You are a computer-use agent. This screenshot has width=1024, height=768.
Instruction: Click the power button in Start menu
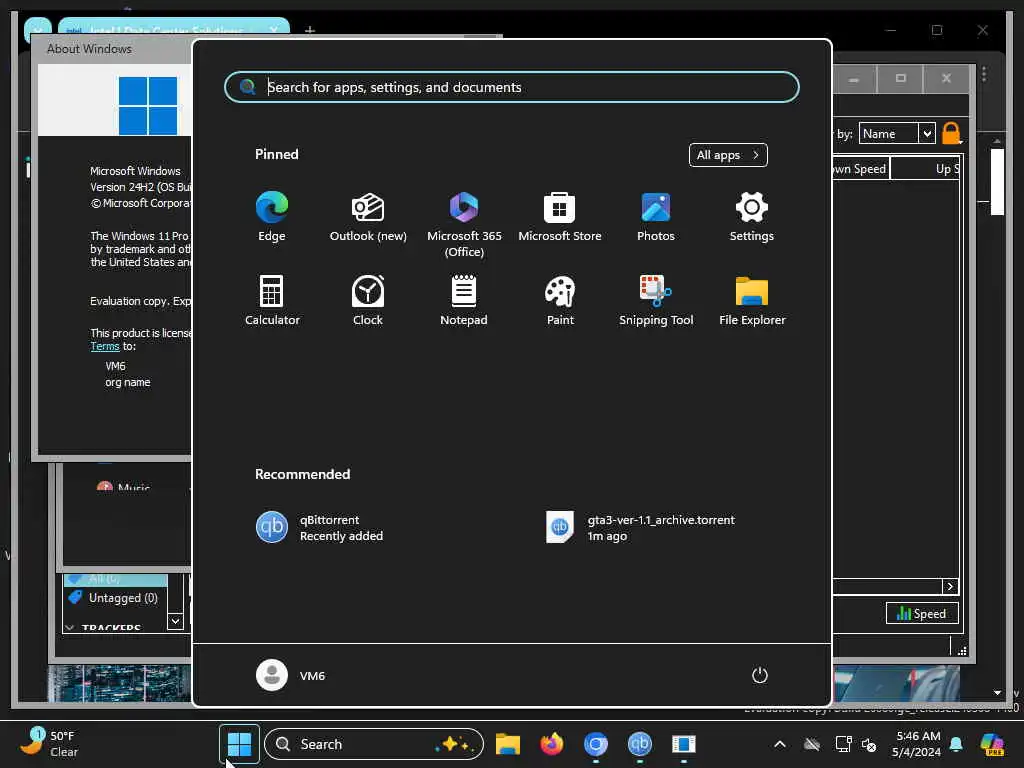coord(760,675)
